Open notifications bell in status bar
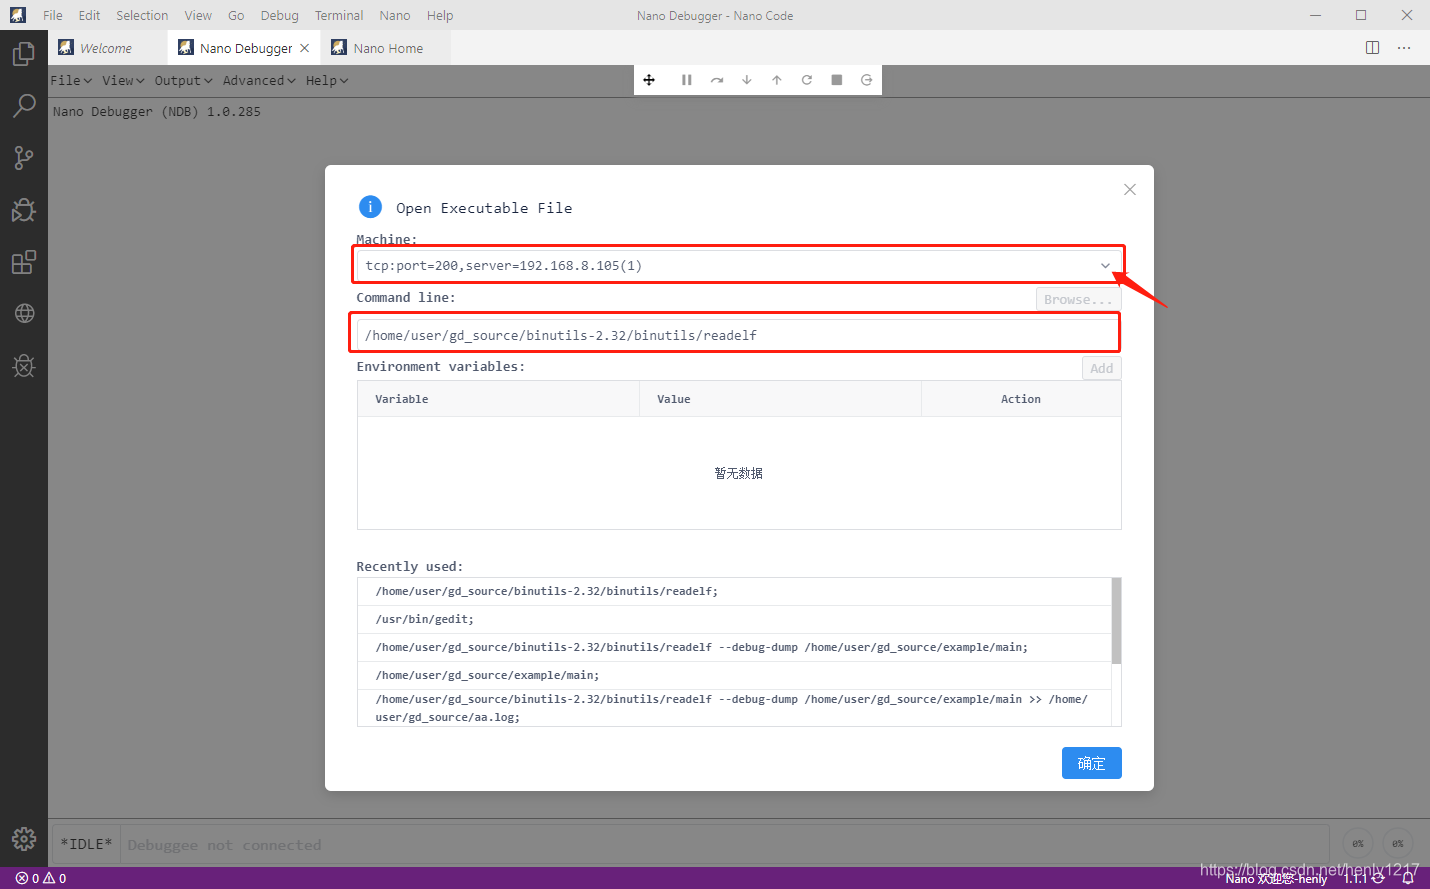1430x889 pixels. [1408, 878]
